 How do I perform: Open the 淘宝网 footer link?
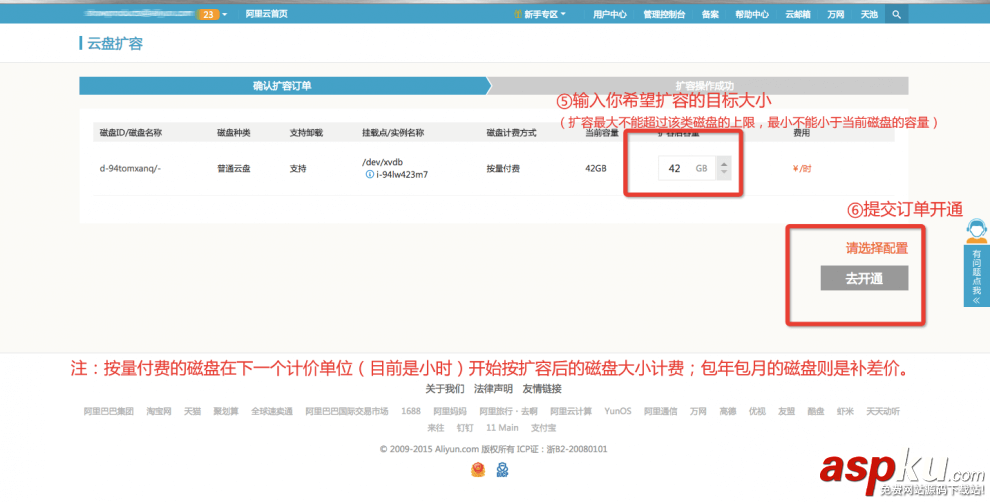159,411
